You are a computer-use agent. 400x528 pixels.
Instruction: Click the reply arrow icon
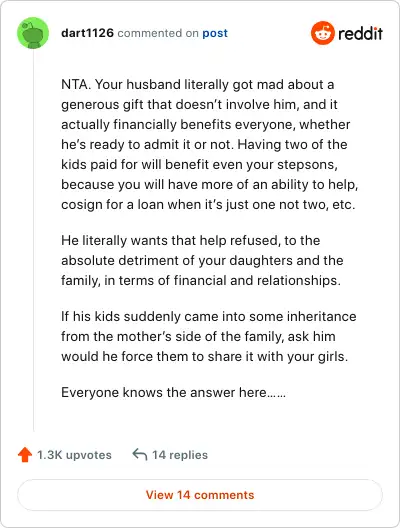pyautogui.click(x=140, y=454)
